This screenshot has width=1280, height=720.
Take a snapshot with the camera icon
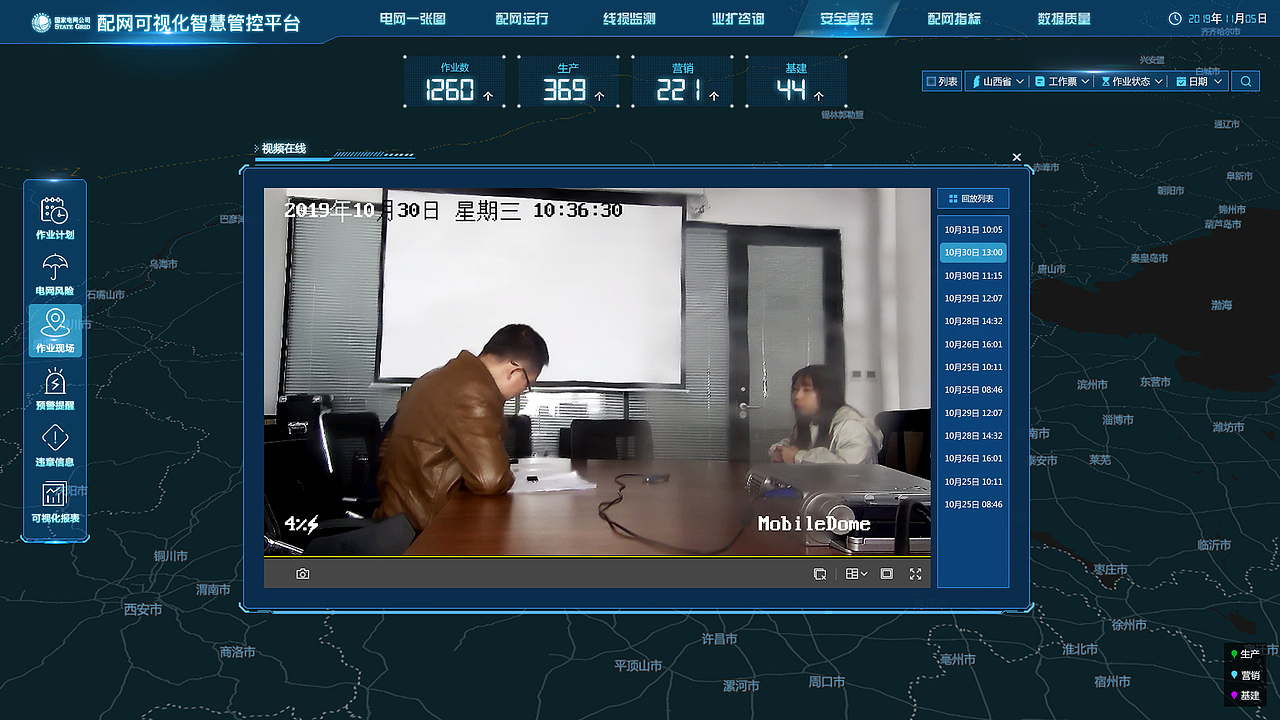303,574
